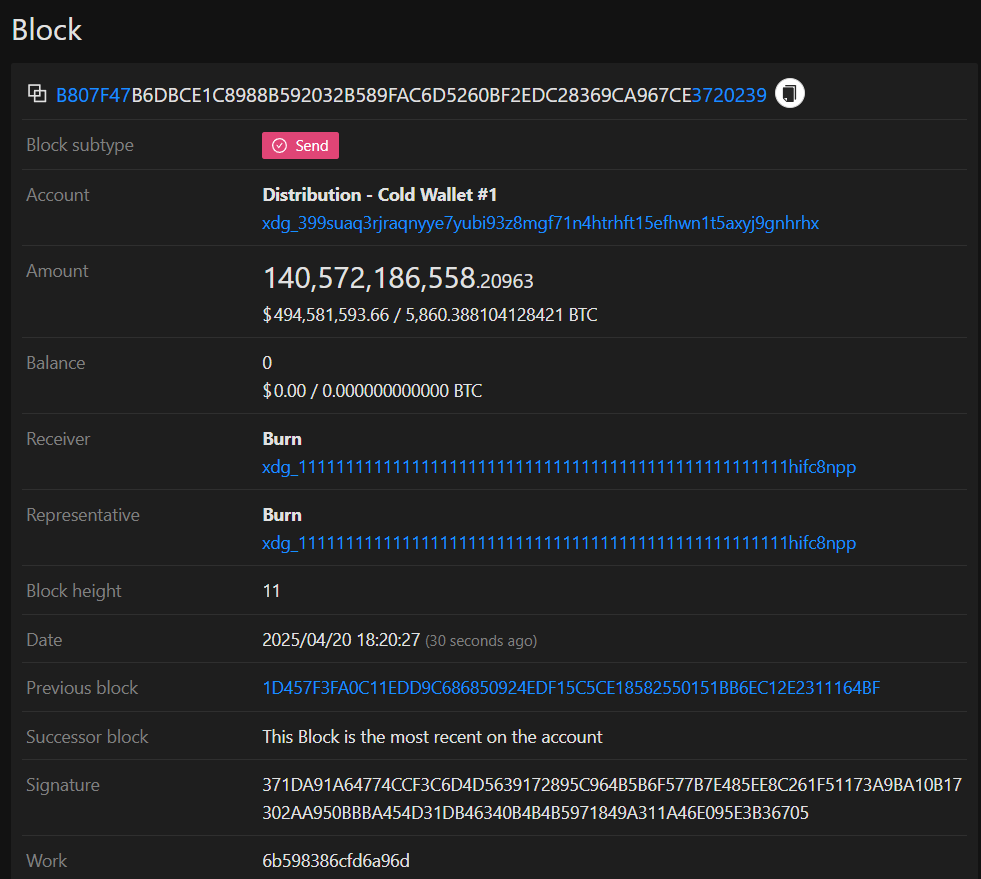Open the Representative burn address link
Viewport: 981px width, 879px height.
(x=558, y=543)
